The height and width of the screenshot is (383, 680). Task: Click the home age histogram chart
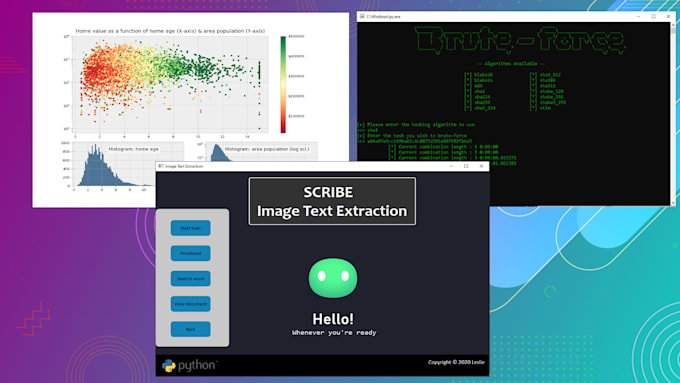tap(114, 165)
